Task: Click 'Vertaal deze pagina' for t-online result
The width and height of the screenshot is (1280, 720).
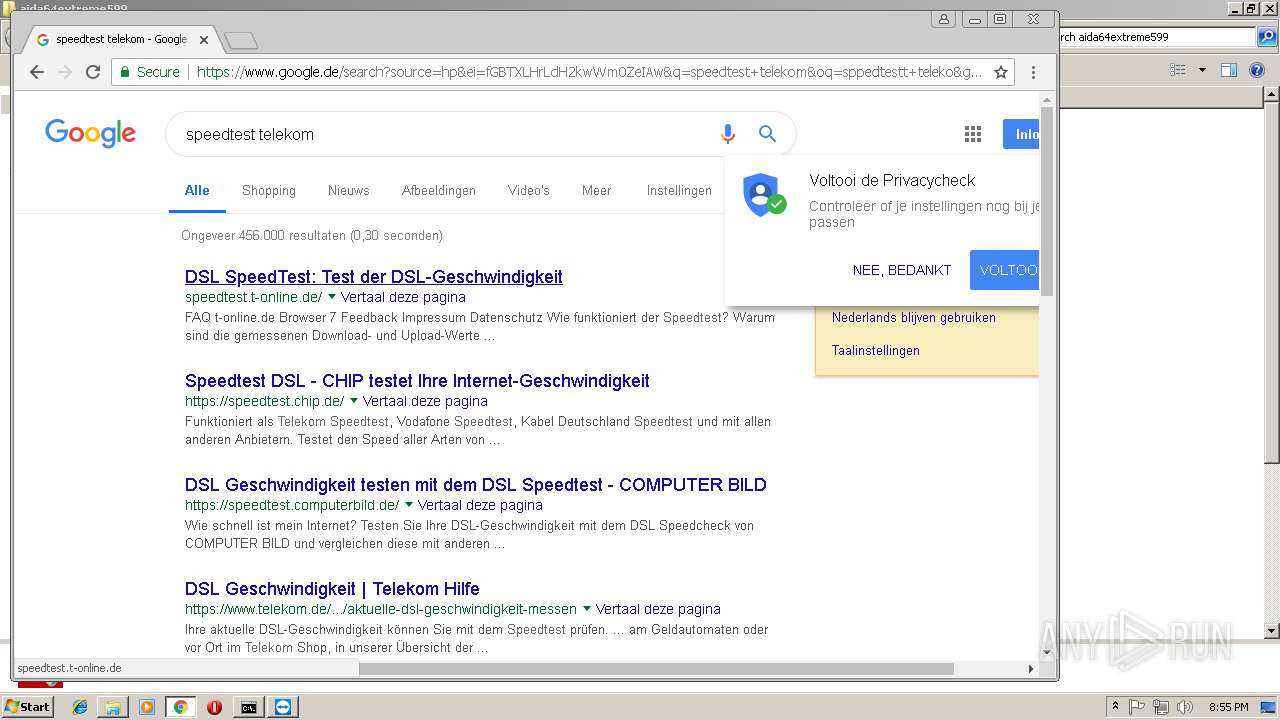Action: (403, 297)
